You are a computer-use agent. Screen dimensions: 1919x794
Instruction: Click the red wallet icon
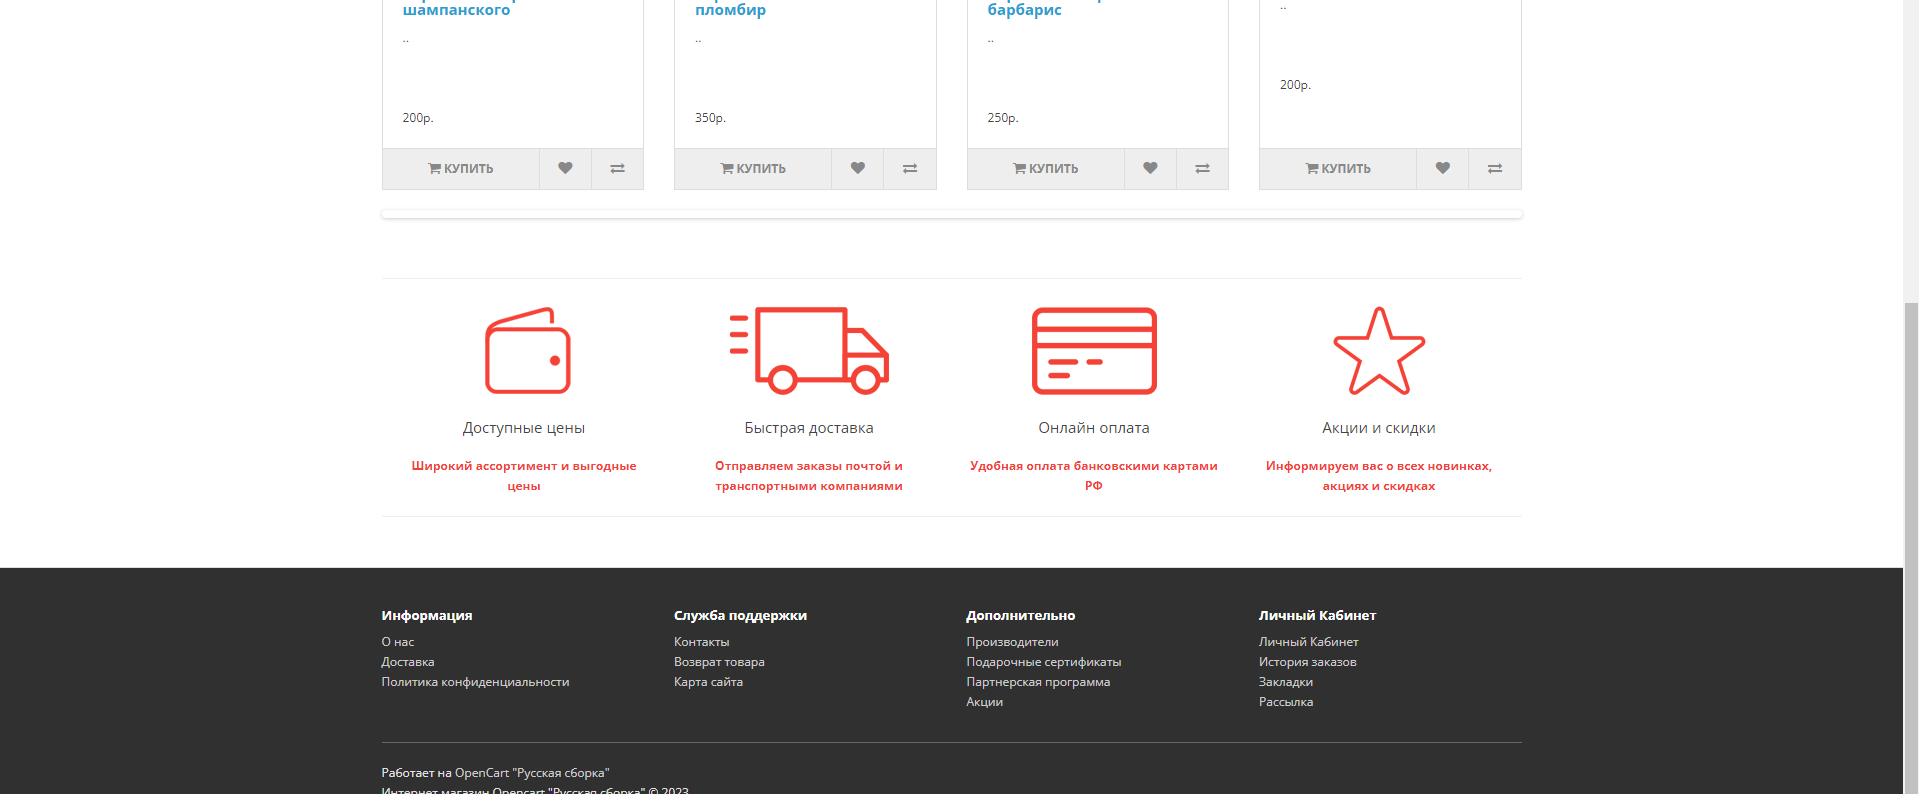point(527,351)
